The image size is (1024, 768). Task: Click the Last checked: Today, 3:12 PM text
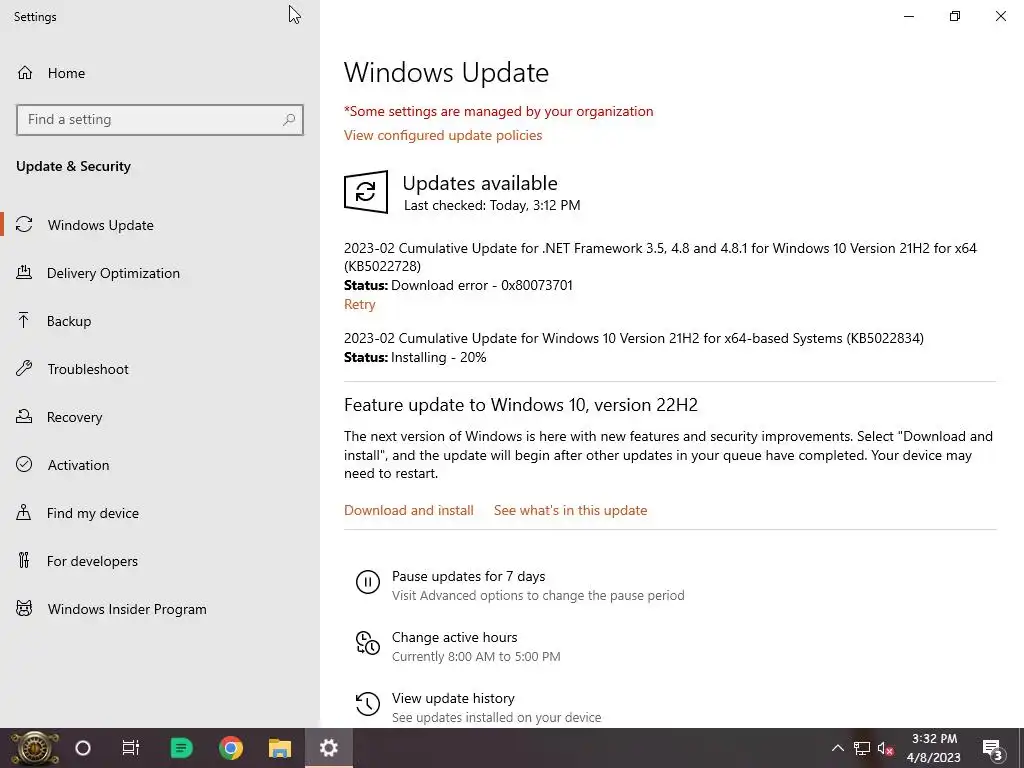(492, 205)
